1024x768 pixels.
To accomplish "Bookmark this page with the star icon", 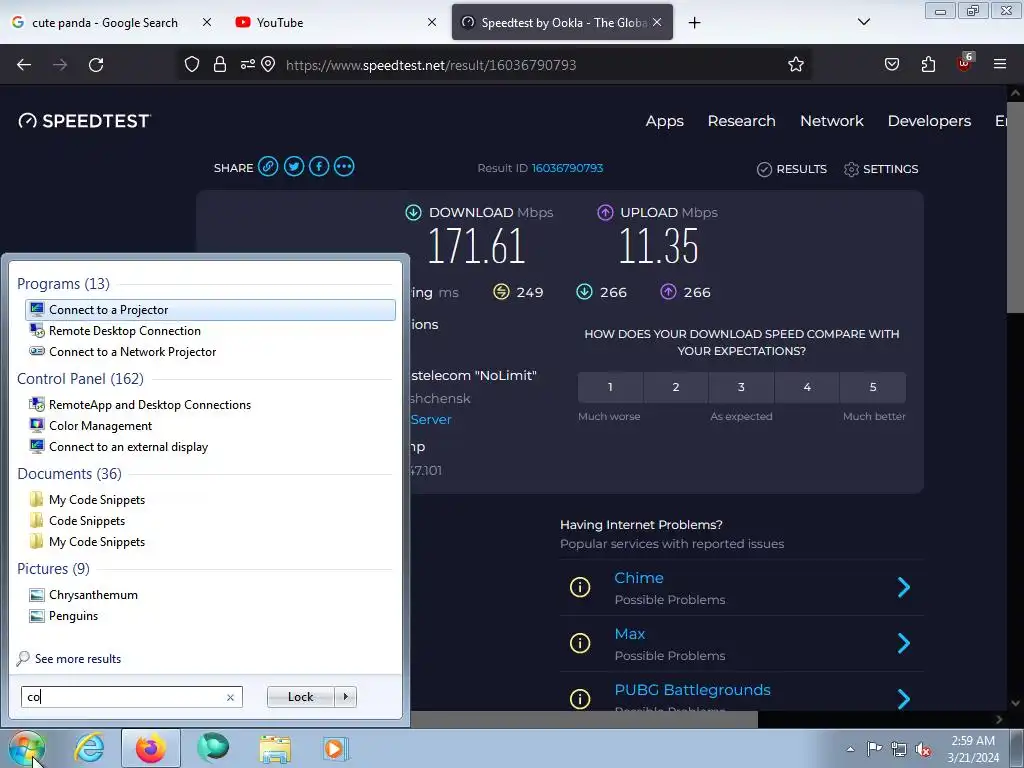I will (x=795, y=65).
